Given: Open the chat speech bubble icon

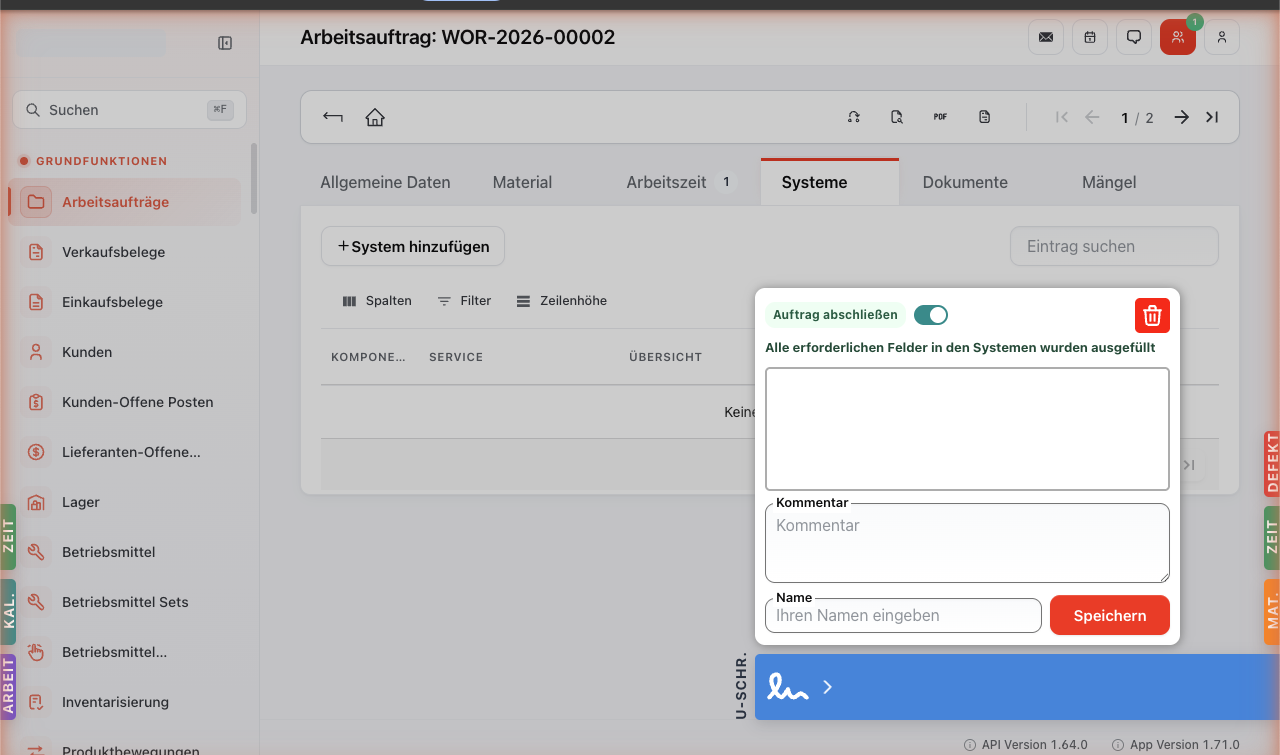Looking at the screenshot, I should pos(1134,37).
